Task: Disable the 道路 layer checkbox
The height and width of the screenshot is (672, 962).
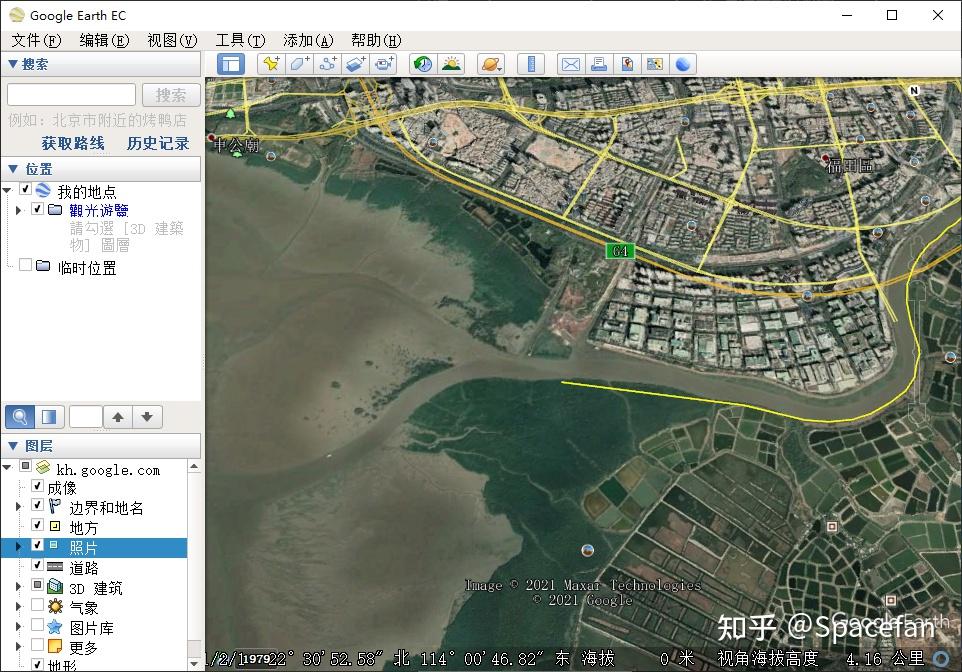Action: 37,565
